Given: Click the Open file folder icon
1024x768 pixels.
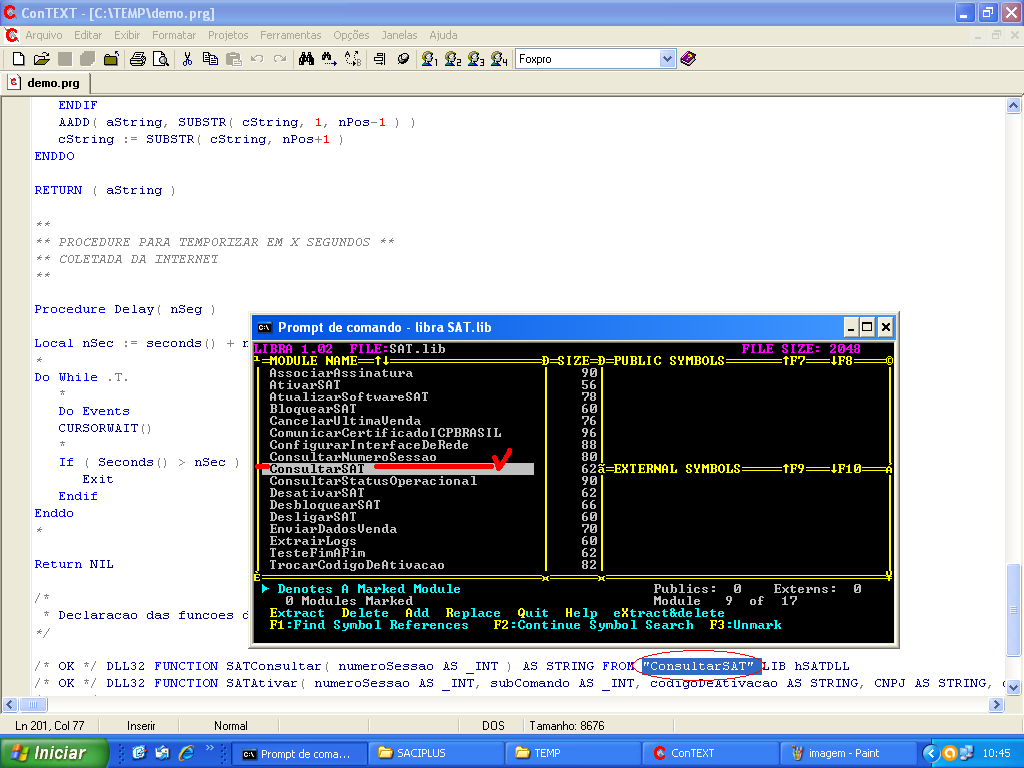Looking at the screenshot, I should (41, 59).
